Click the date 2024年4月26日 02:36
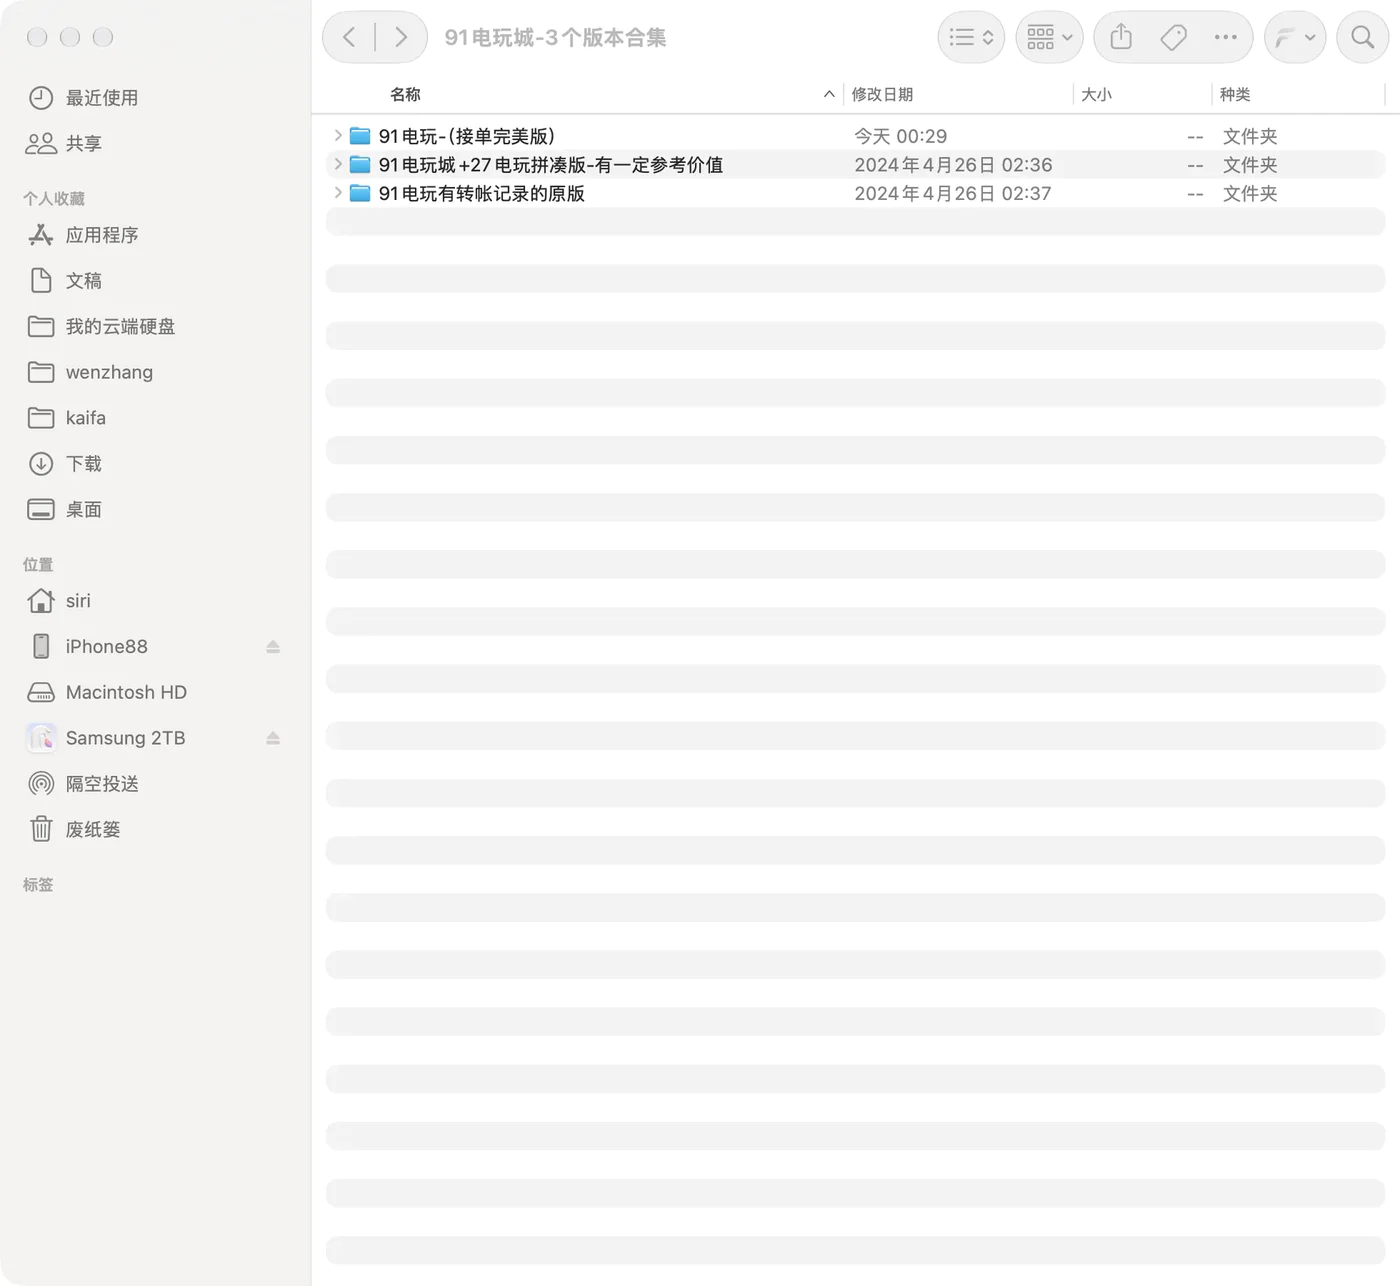The image size is (1400, 1286). point(953,165)
